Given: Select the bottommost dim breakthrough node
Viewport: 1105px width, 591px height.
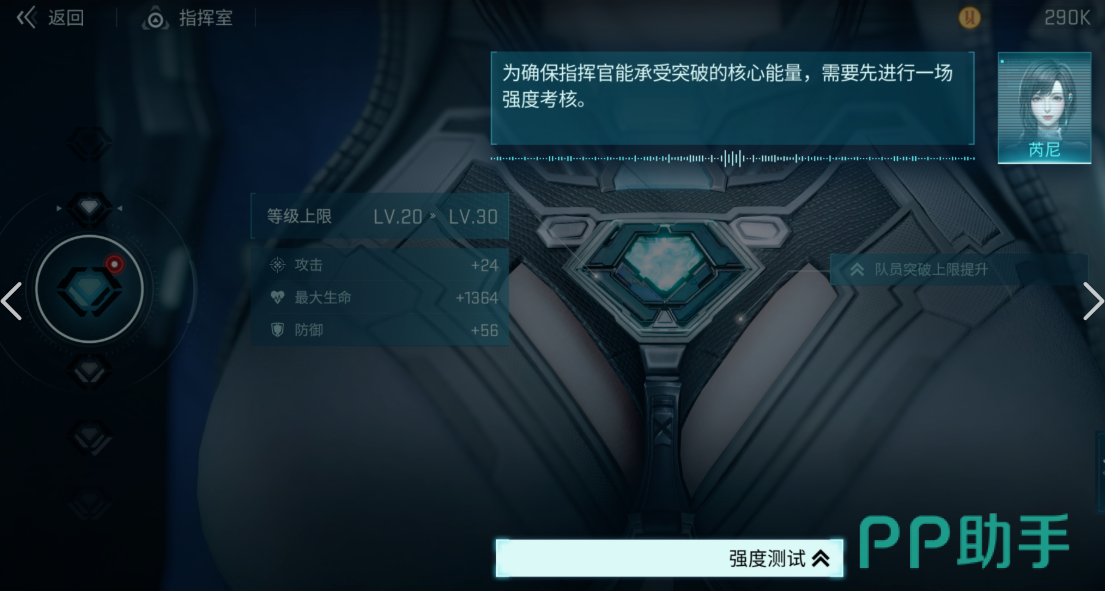Looking at the screenshot, I should [x=89, y=504].
